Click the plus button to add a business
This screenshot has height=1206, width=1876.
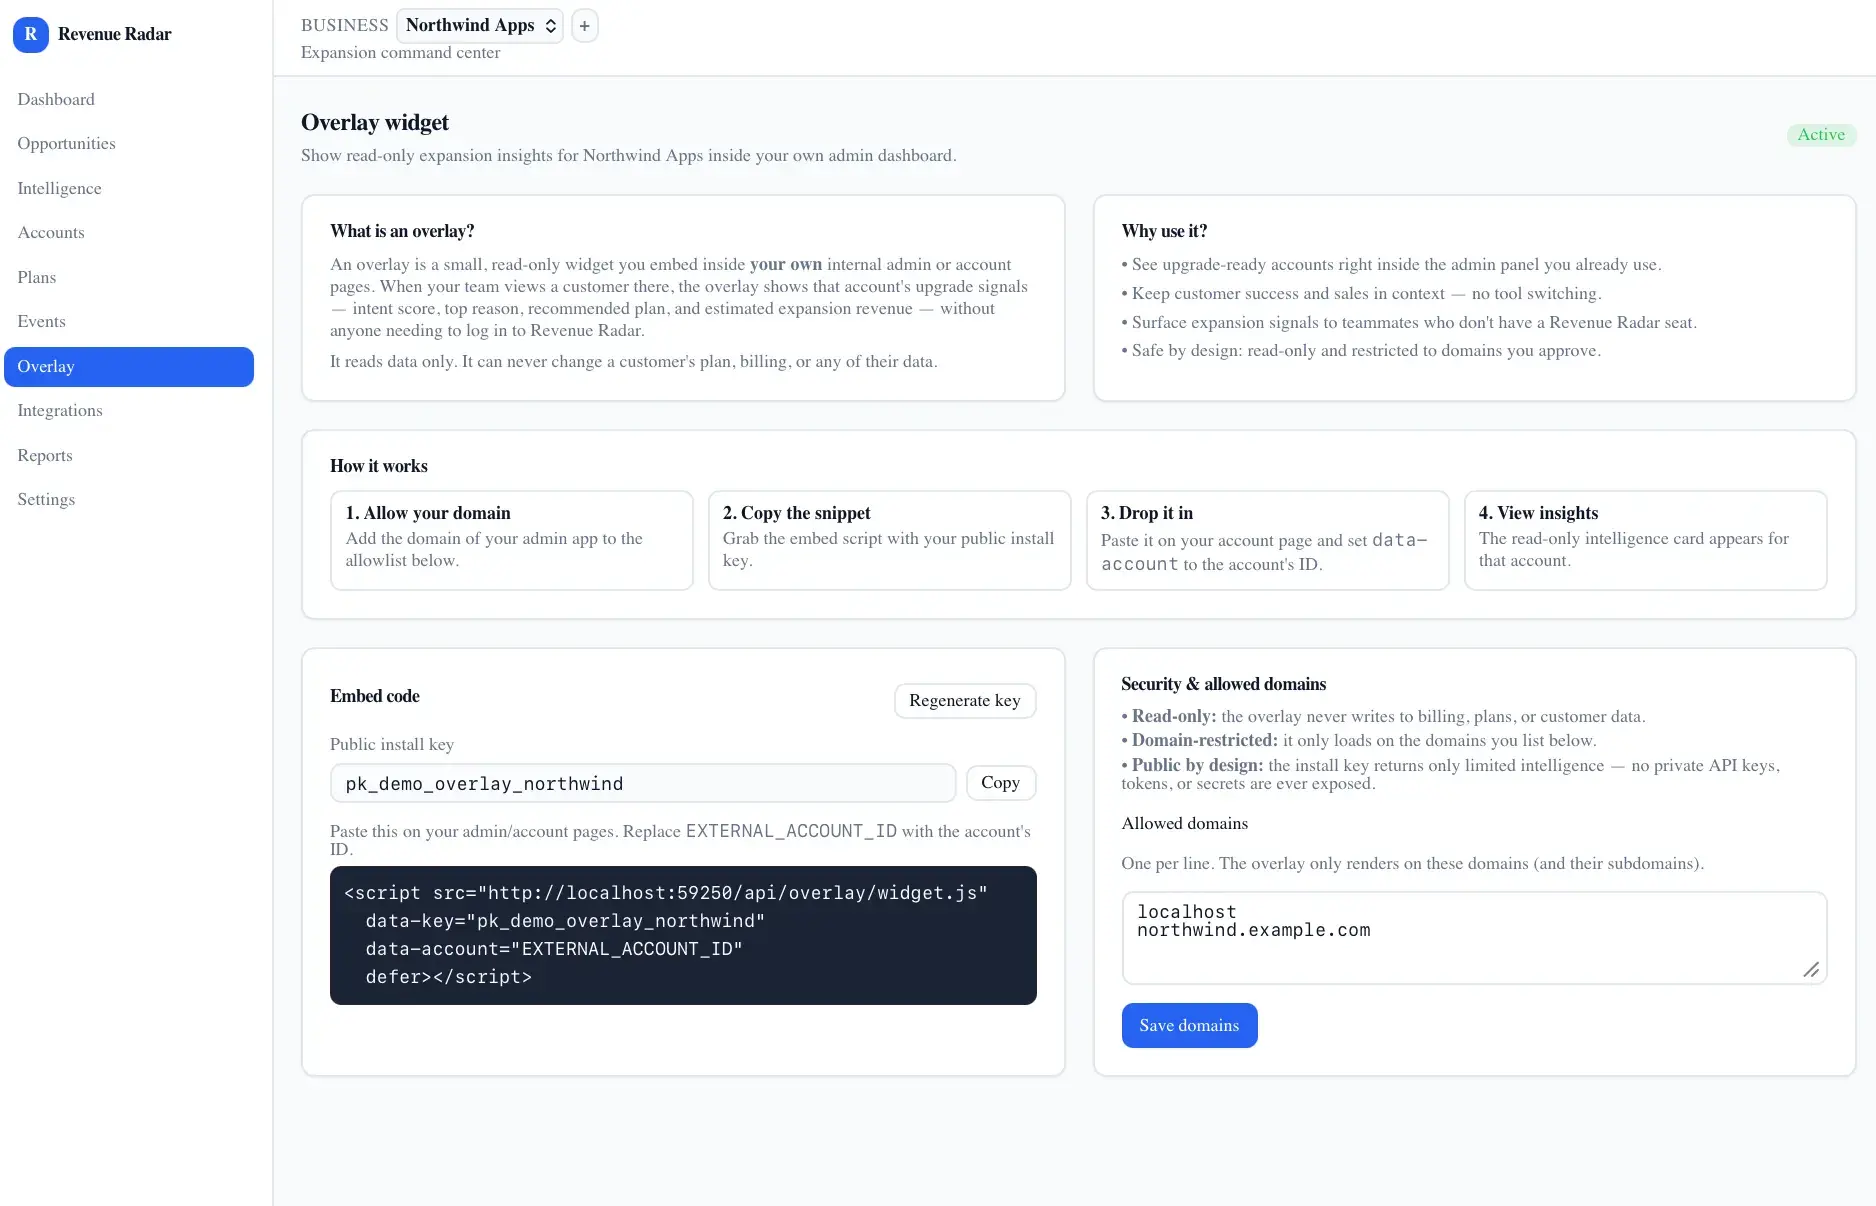pyautogui.click(x=585, y=26)
